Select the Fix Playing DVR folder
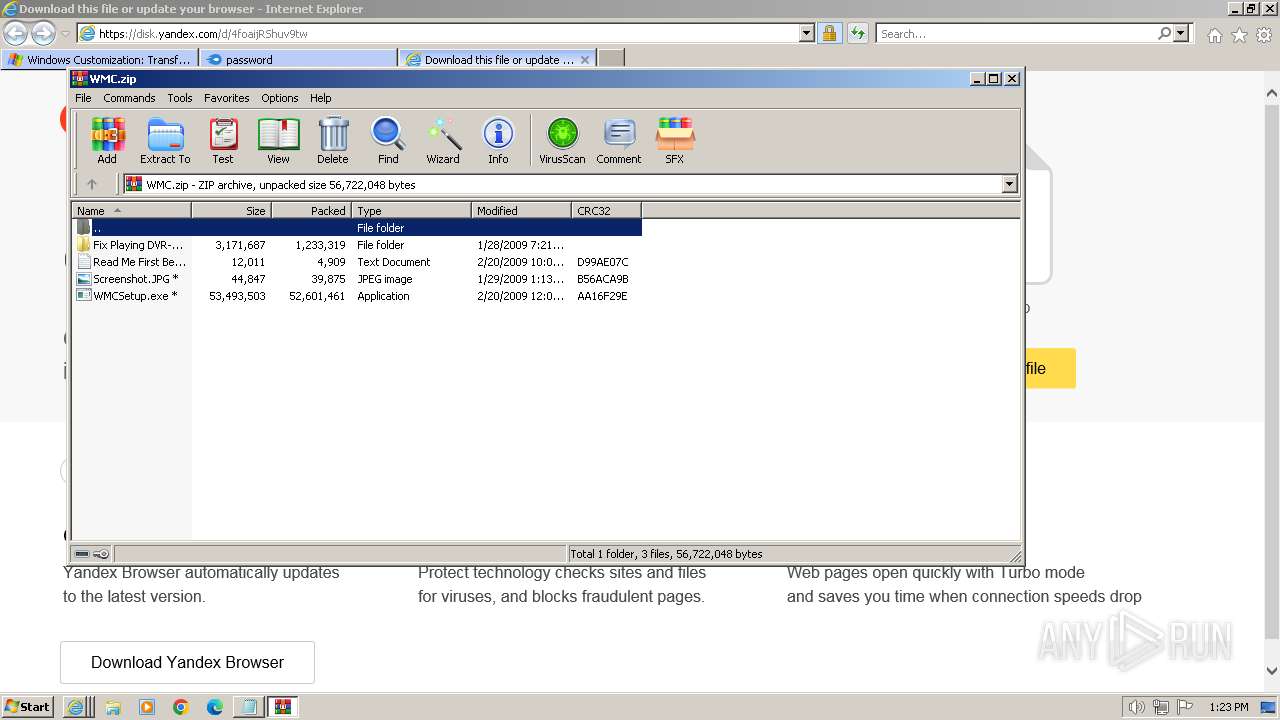 tap(357, 245)
